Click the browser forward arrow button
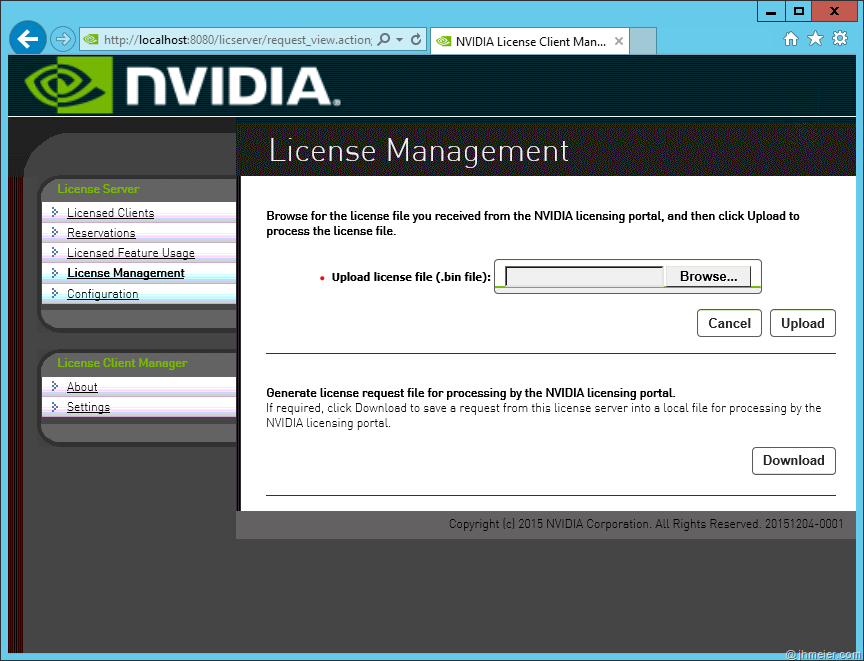 click(62, 40)
